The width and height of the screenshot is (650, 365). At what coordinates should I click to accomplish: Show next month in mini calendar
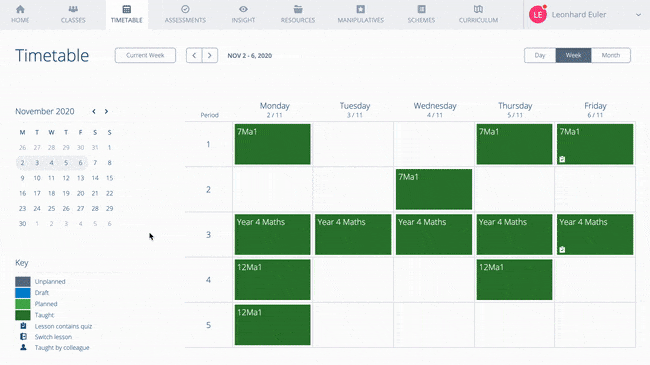tap(106, 112)
